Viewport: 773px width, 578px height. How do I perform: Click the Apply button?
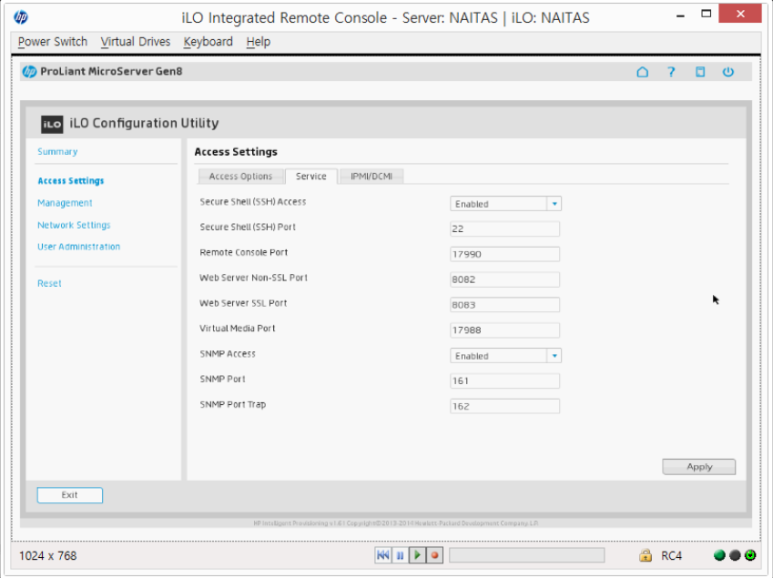pyautogui.click(x=699, y=467)
